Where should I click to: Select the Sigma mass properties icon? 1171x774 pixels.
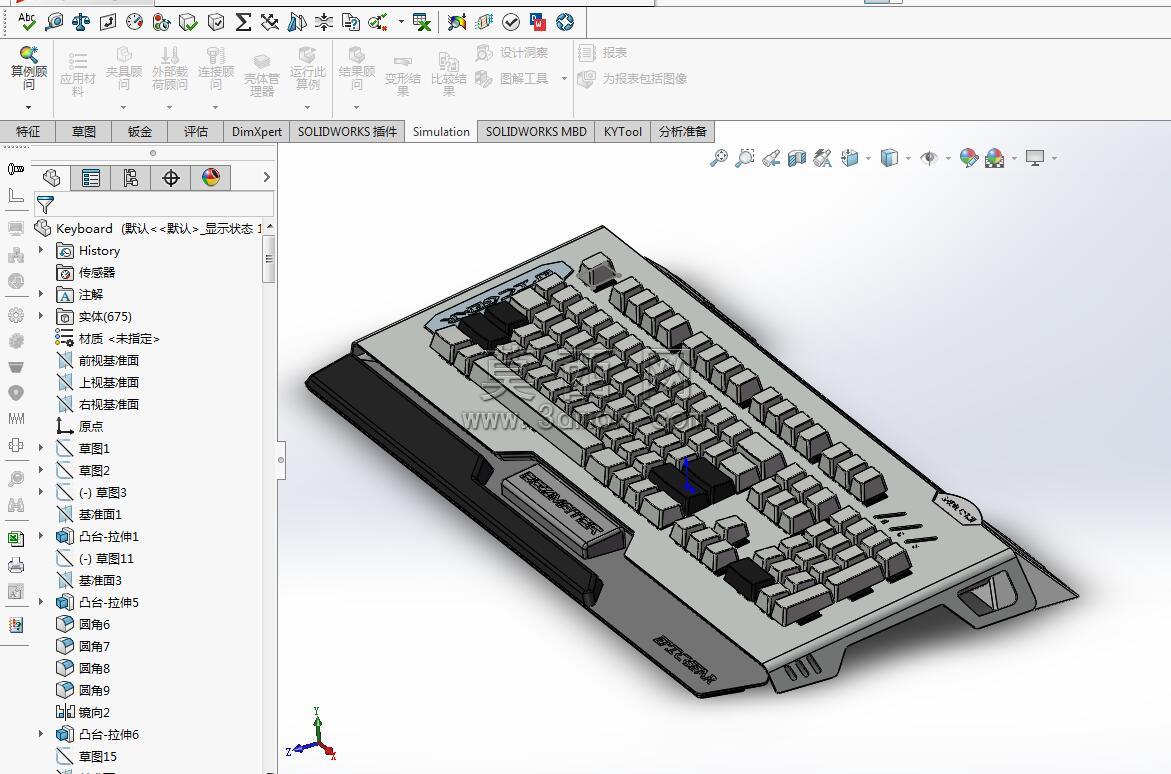(x=243, y=22)
